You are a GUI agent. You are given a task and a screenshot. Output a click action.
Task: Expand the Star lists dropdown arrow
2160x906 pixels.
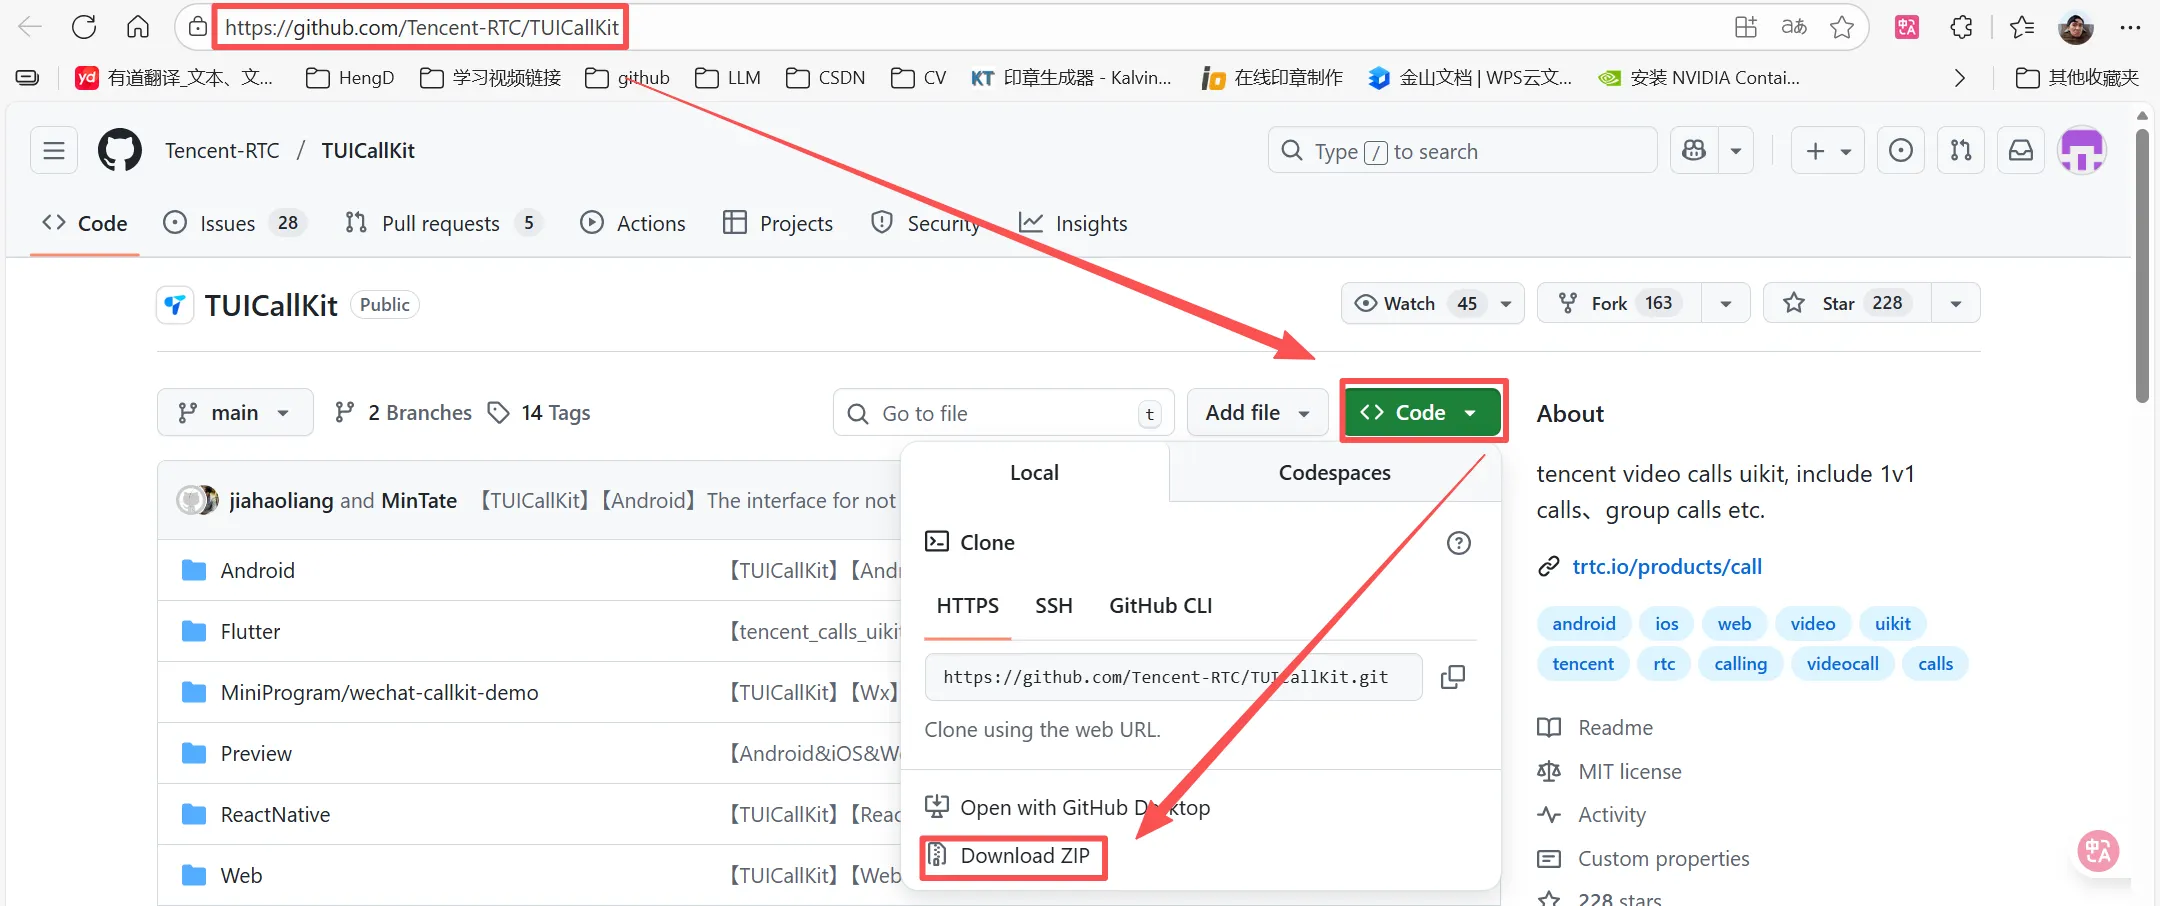point(1956,303)
